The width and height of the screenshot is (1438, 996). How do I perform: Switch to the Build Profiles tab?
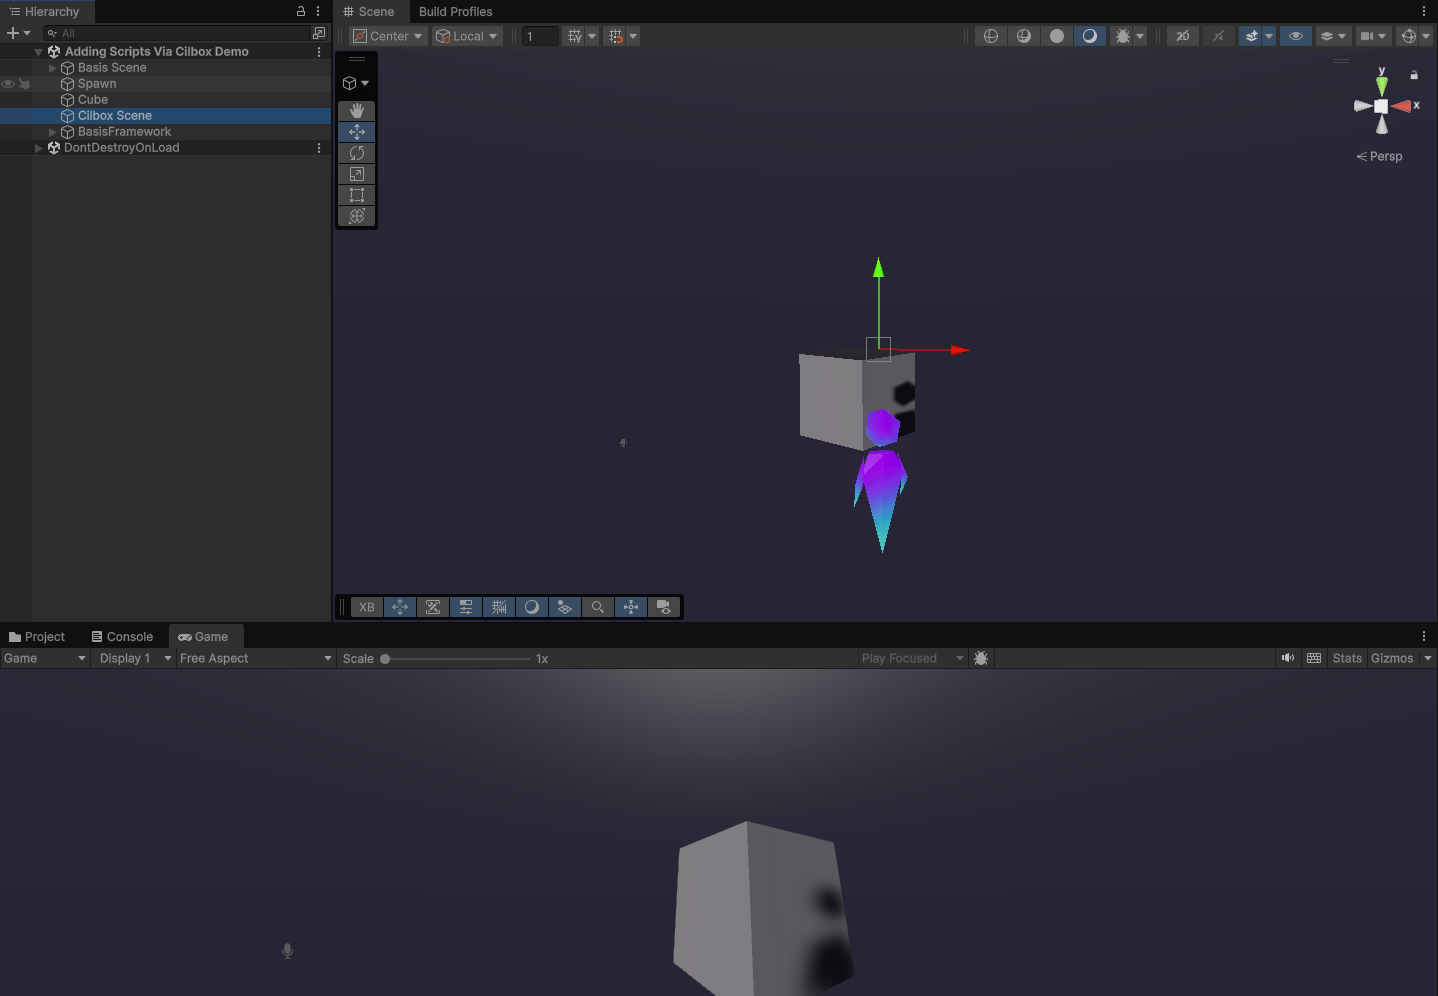(x=455, y=12)
